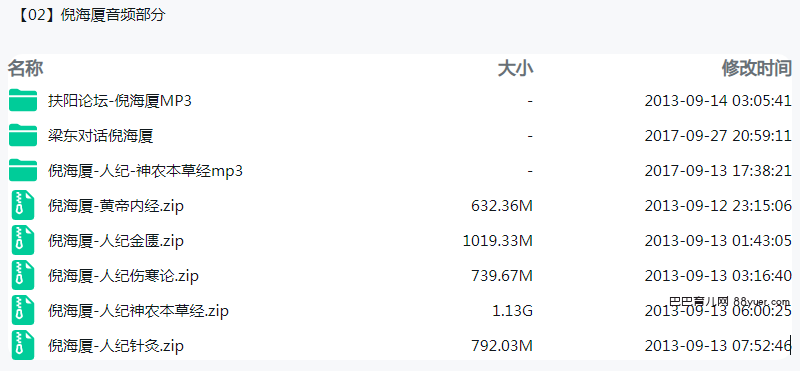Click the 1.13G size value
The width and height of the screenshot is (800, 371).
coord(512,311)
